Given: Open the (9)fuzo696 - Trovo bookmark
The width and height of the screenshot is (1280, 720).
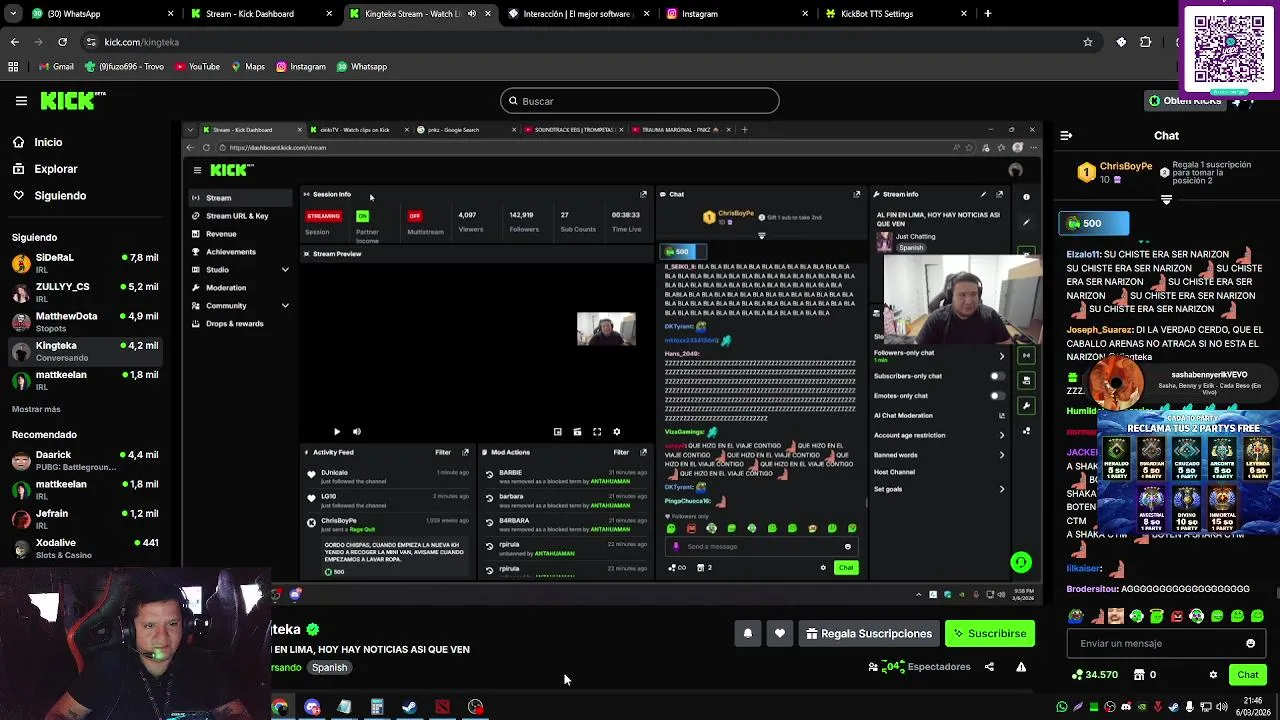Looking at the screenshot, I should coord(124,67).
